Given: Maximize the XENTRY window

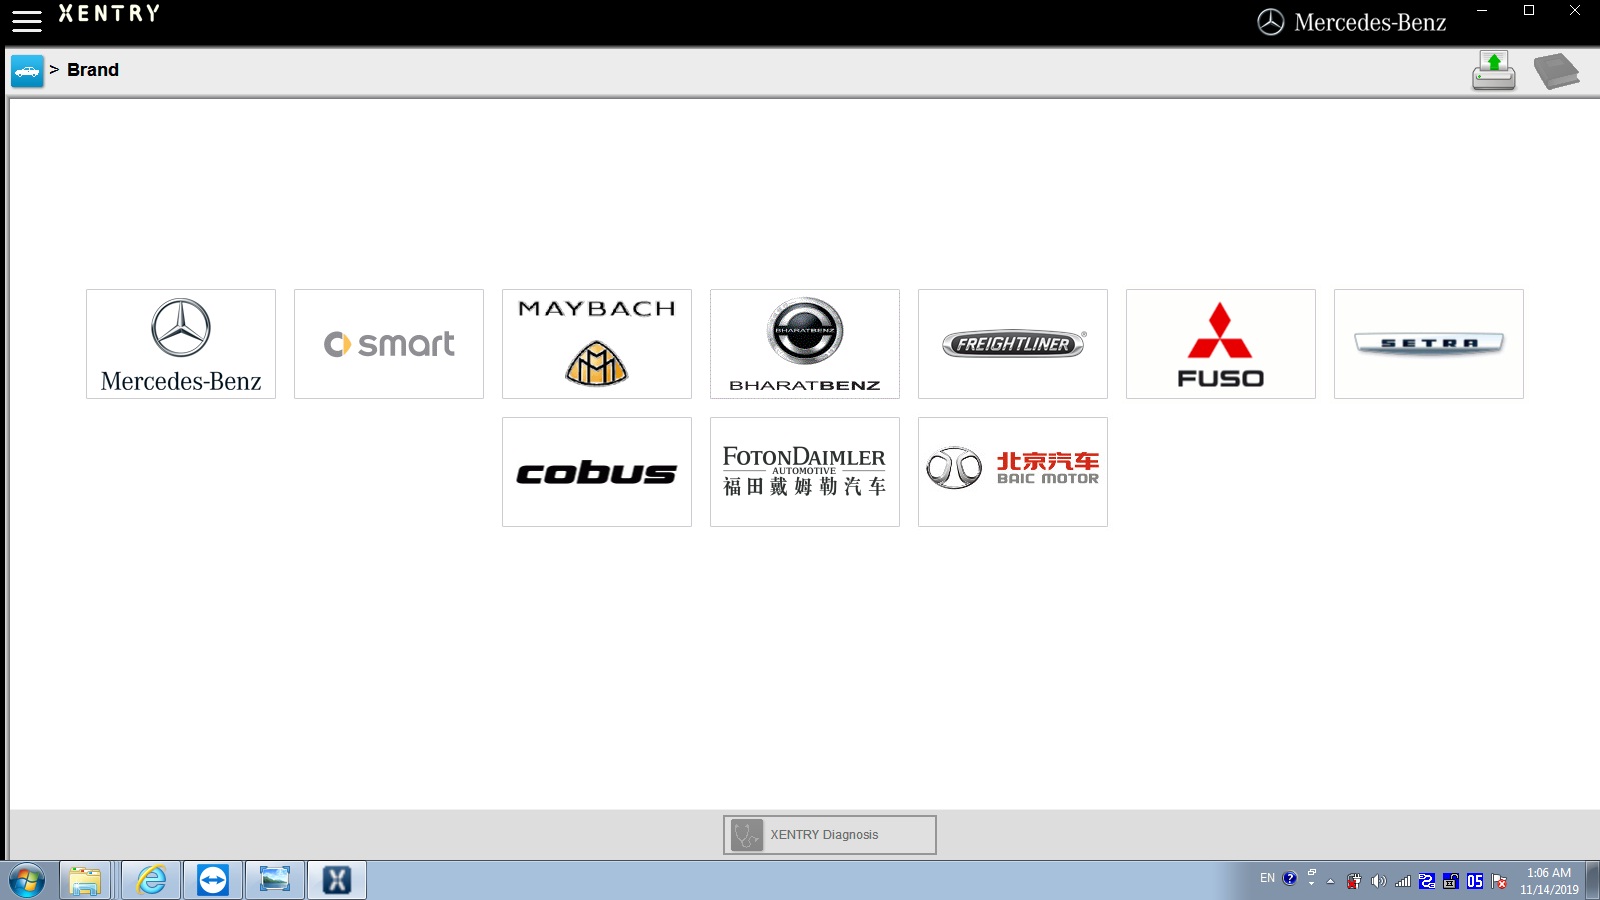Looking at the screenshot, I should (1528, 11).
